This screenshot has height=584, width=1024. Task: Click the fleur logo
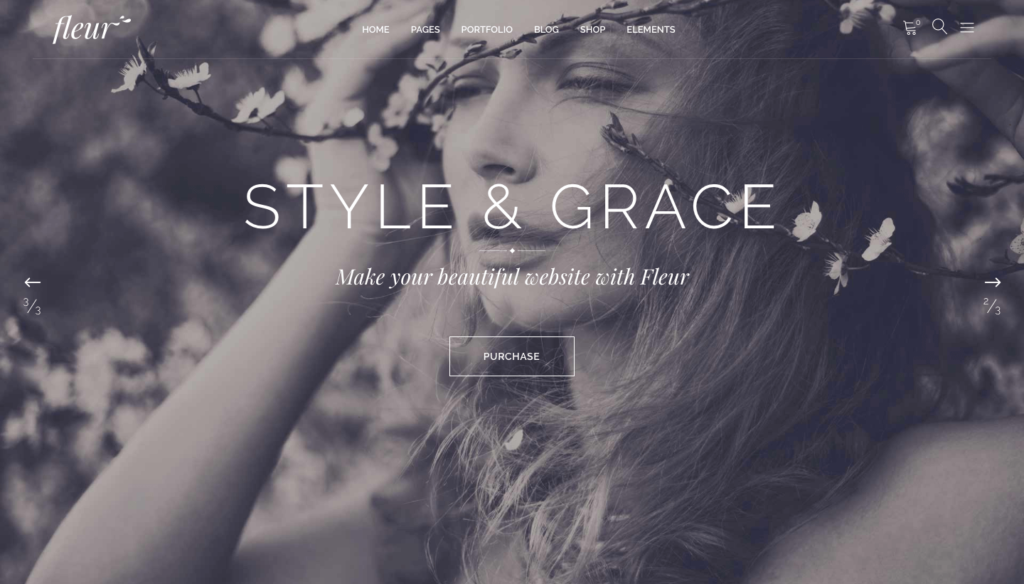(91, 29)
